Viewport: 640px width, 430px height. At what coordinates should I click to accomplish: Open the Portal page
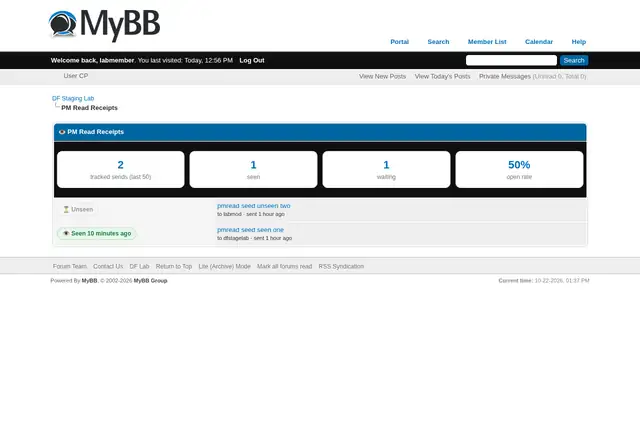coord(399,42)
